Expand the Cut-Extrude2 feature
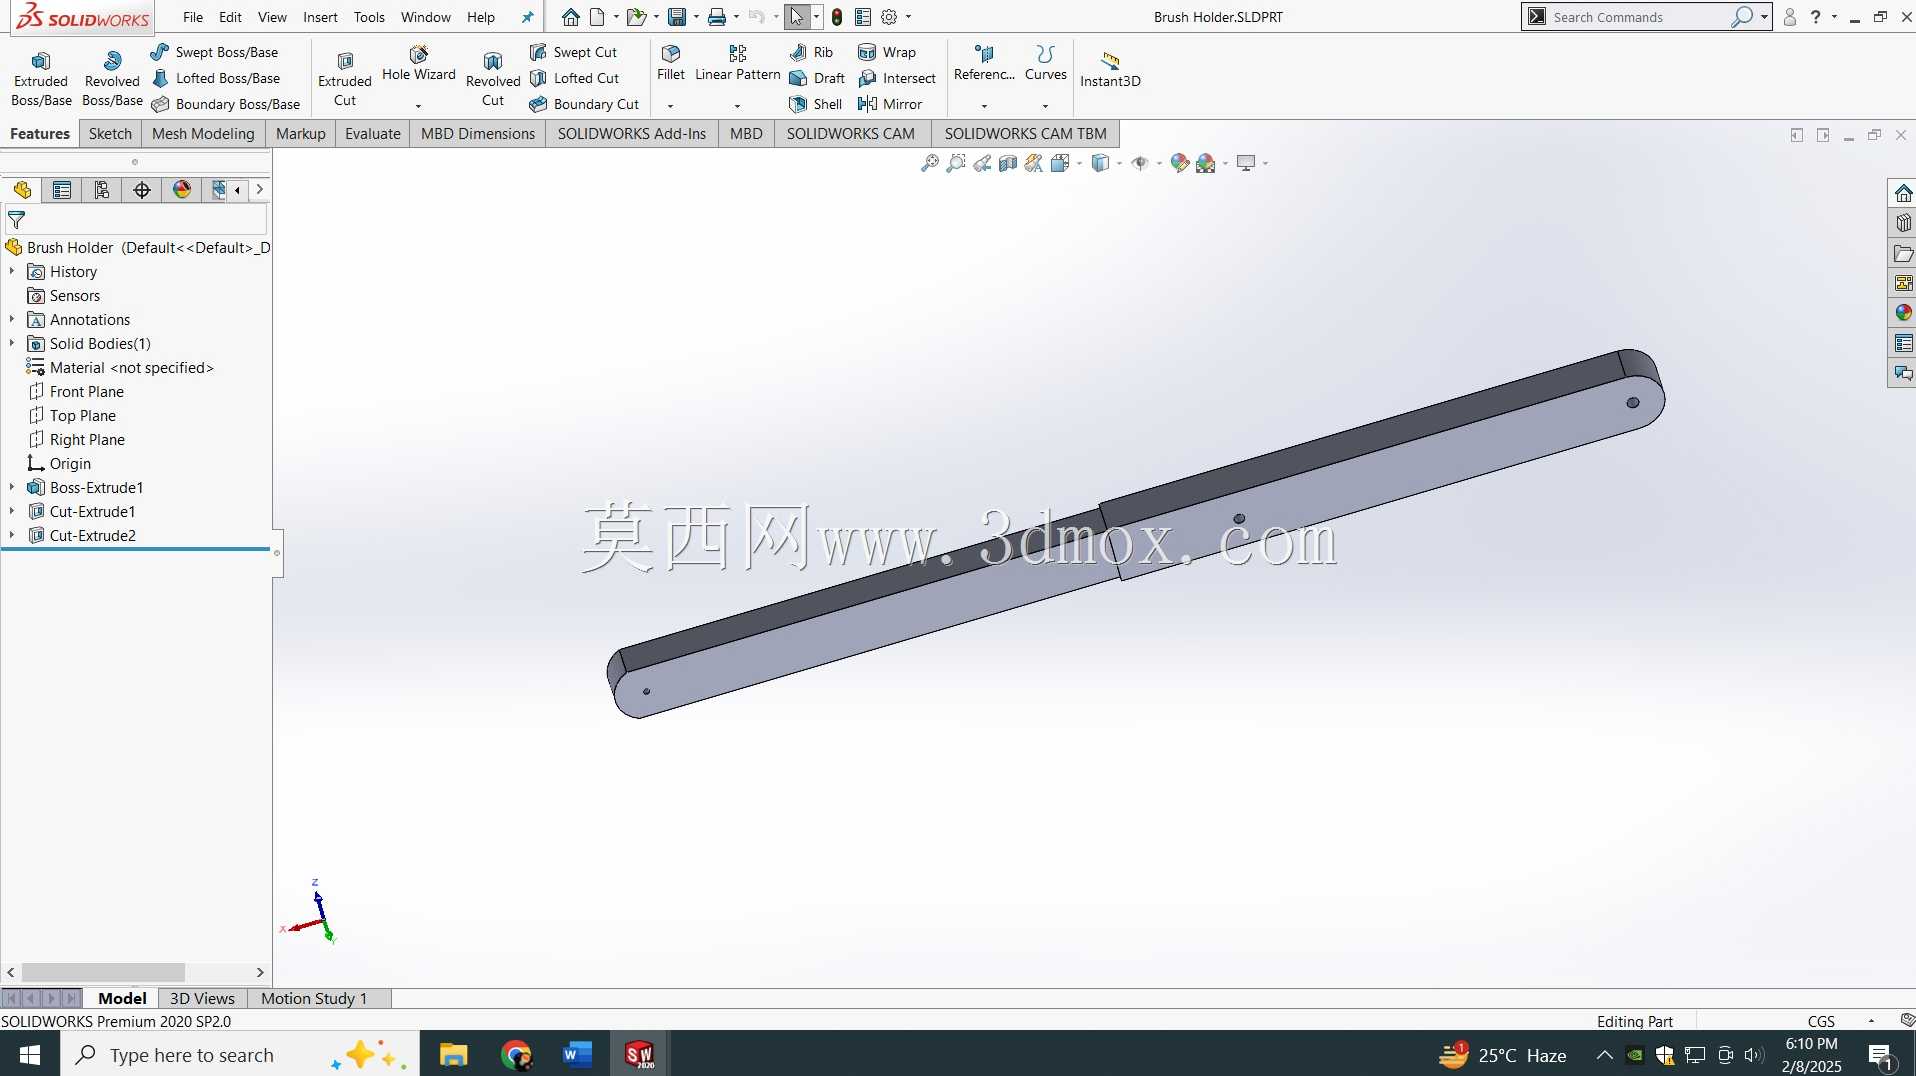This screenshot has height=1076, width=1916. [x=12, y=535]
